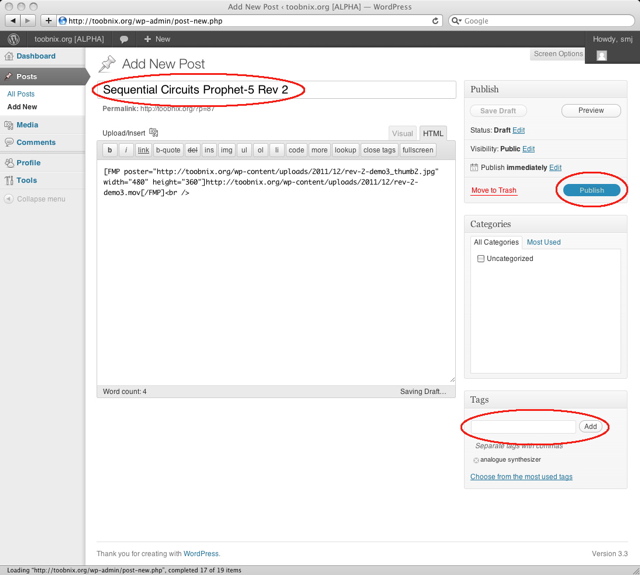Insert italic tag with i button
This screenshot has height=575, width=640.
click(126, 150)
